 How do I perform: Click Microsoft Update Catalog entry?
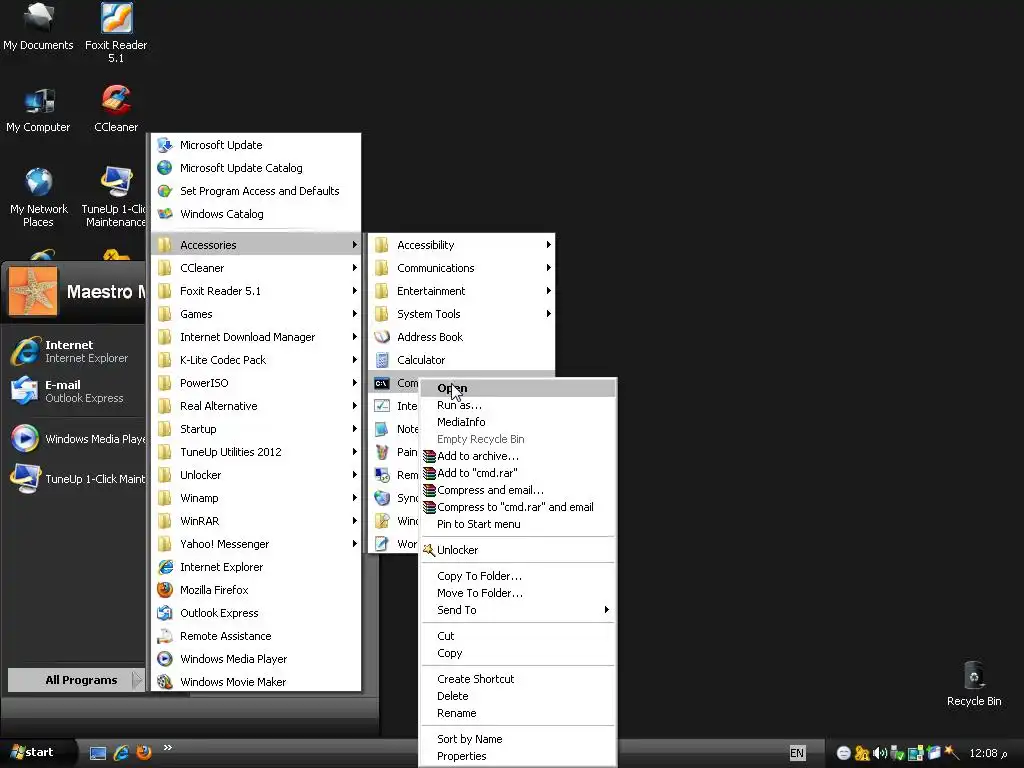(256, 168)
